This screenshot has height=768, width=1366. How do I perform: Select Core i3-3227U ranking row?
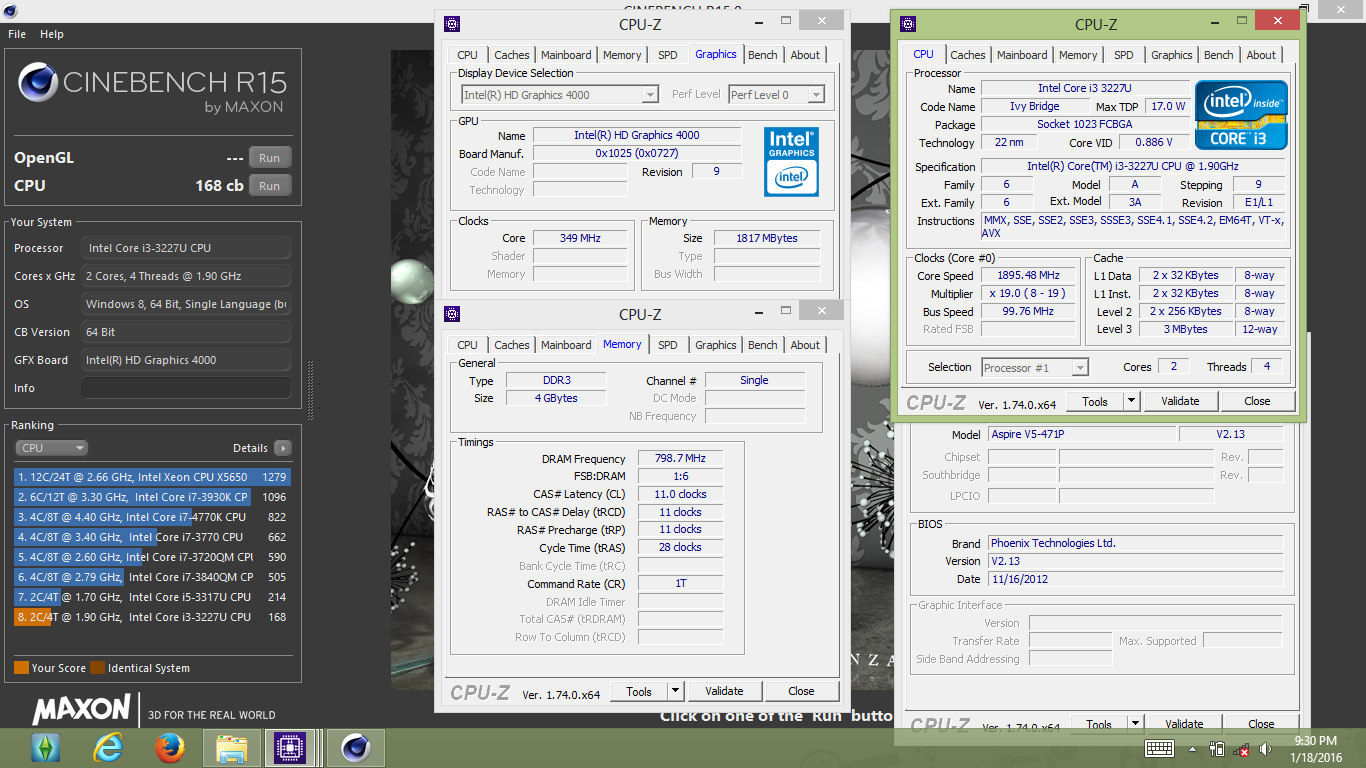pos(152,617)
